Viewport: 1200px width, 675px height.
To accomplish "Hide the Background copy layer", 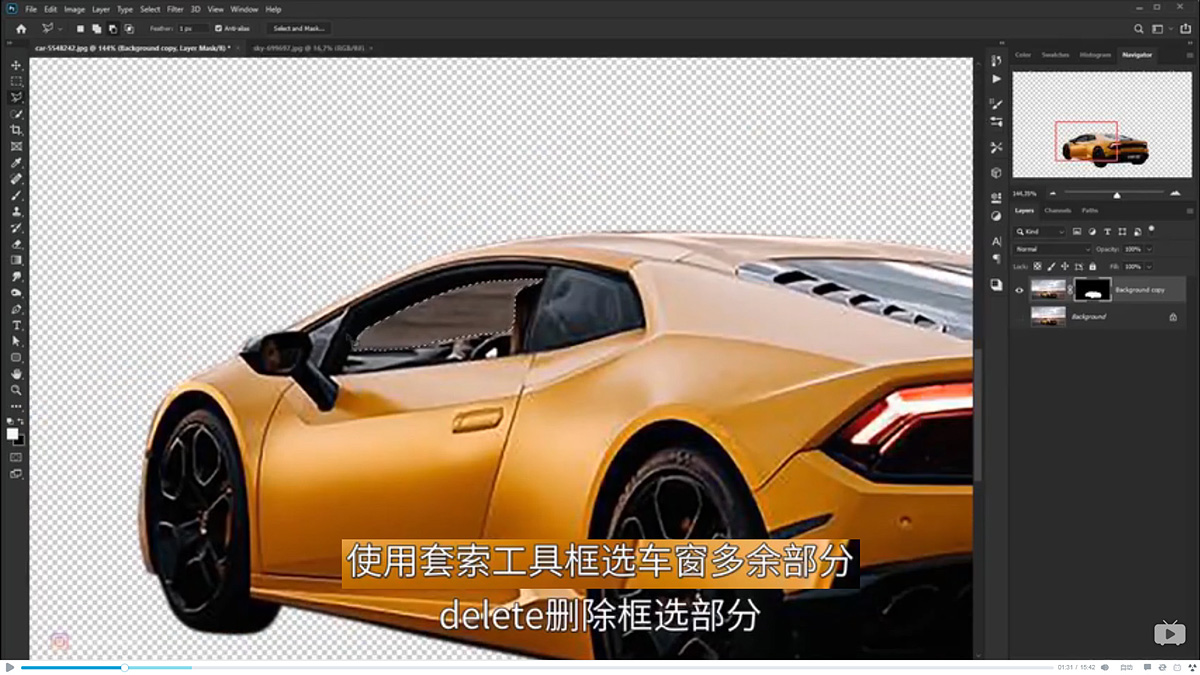I will [1018, 290].
